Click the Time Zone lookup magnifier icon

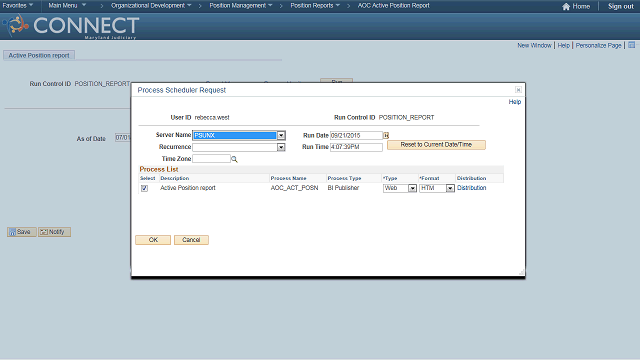pyautogui.click(x=234, y=159)
